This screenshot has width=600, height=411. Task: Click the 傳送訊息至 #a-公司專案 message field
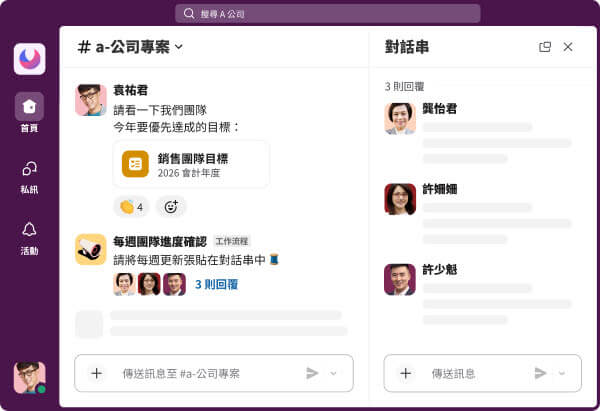(200, 373)
